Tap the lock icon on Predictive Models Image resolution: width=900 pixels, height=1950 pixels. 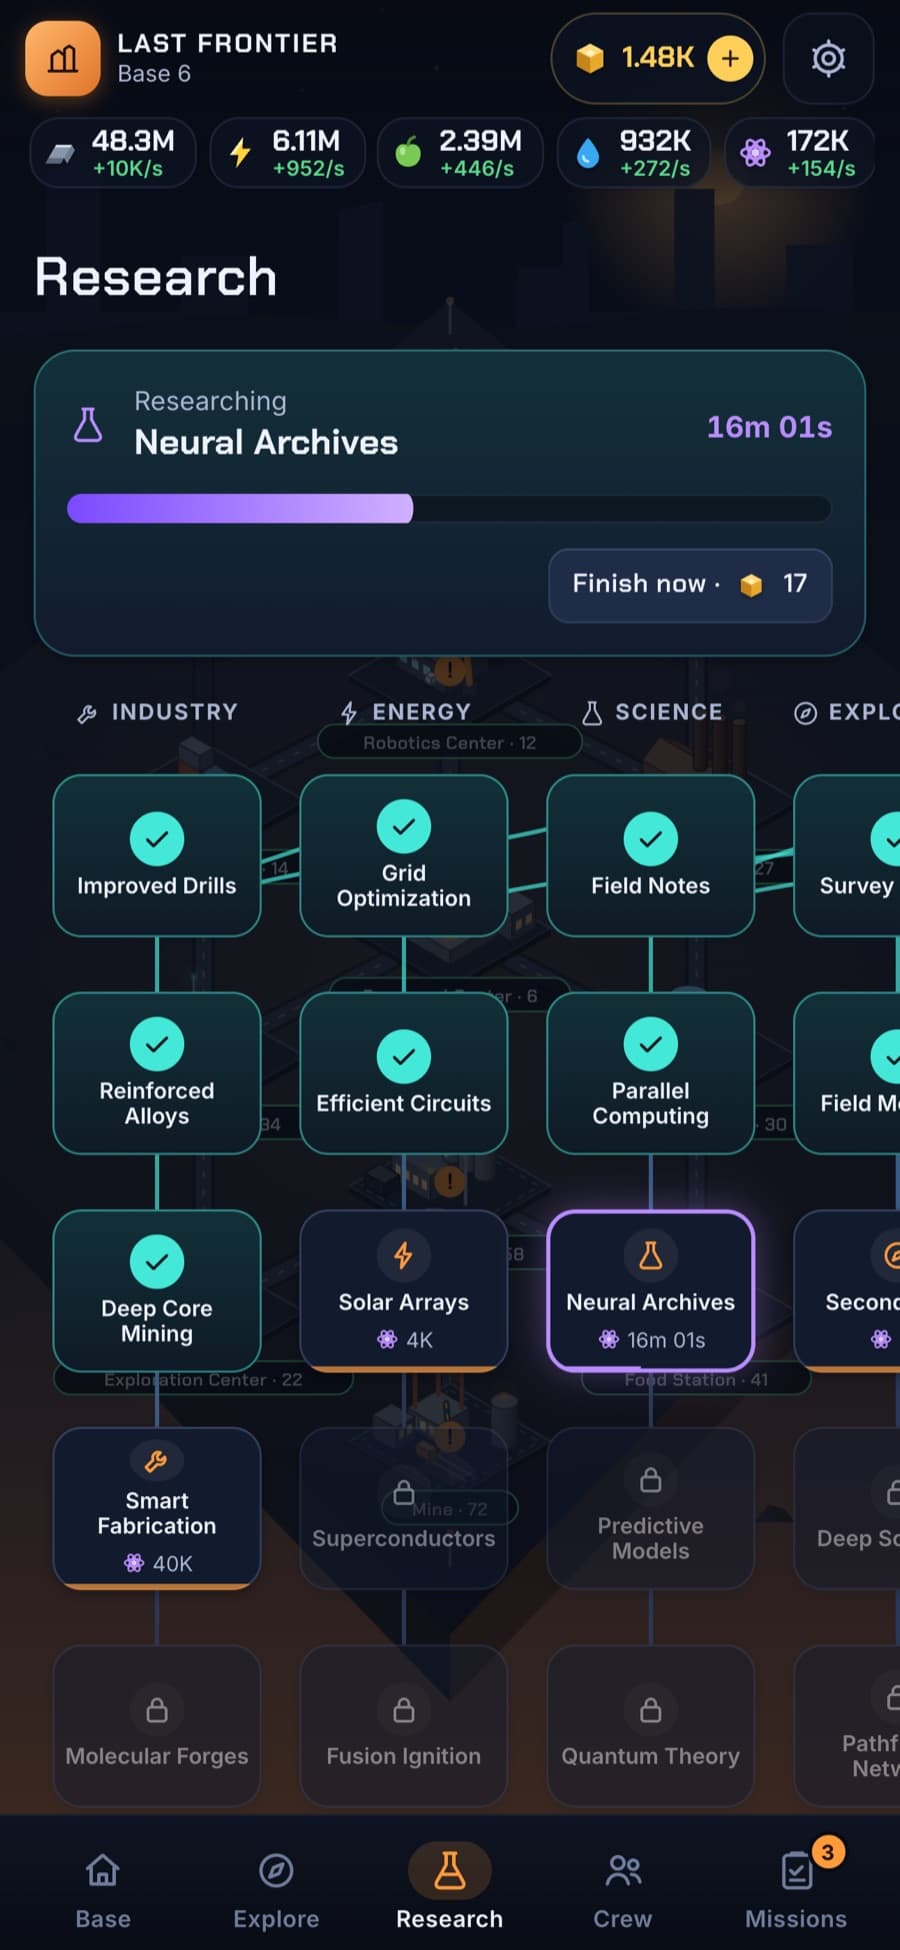pyautogui.click(x=651, y=1479)
